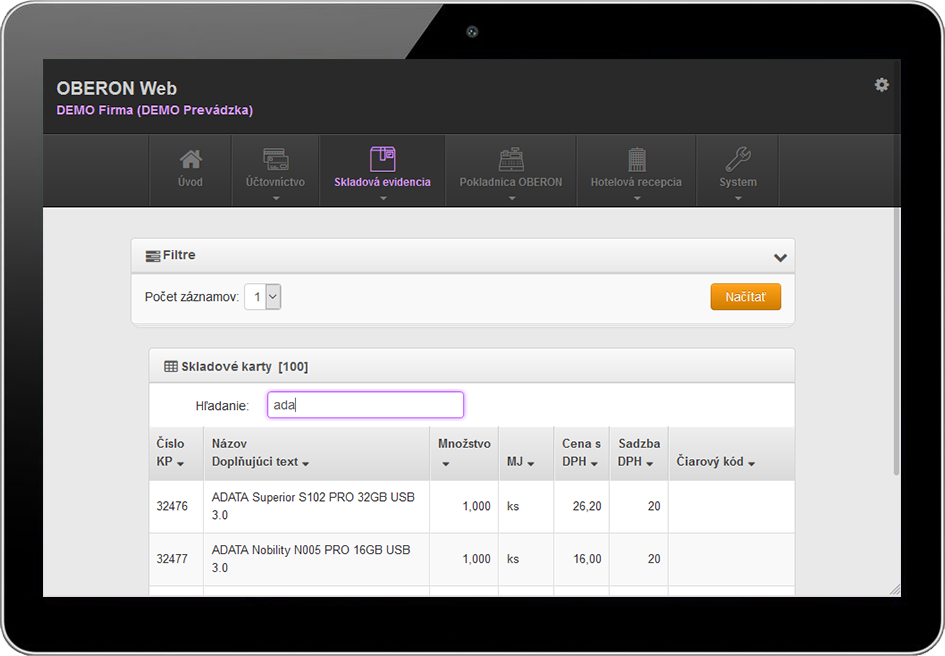
Task: Expand the Účtovníctvo submenu arrow
Action: [x=276, y=198]
